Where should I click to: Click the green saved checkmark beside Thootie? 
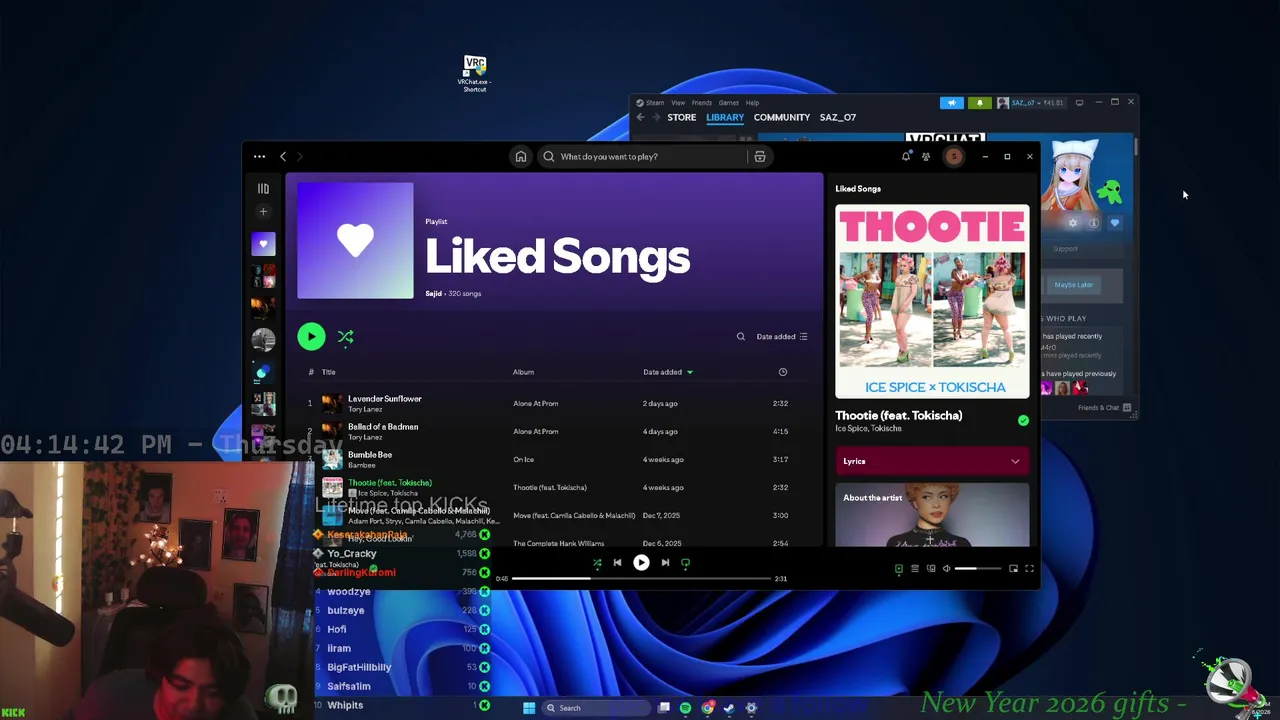pos(1023,421)
